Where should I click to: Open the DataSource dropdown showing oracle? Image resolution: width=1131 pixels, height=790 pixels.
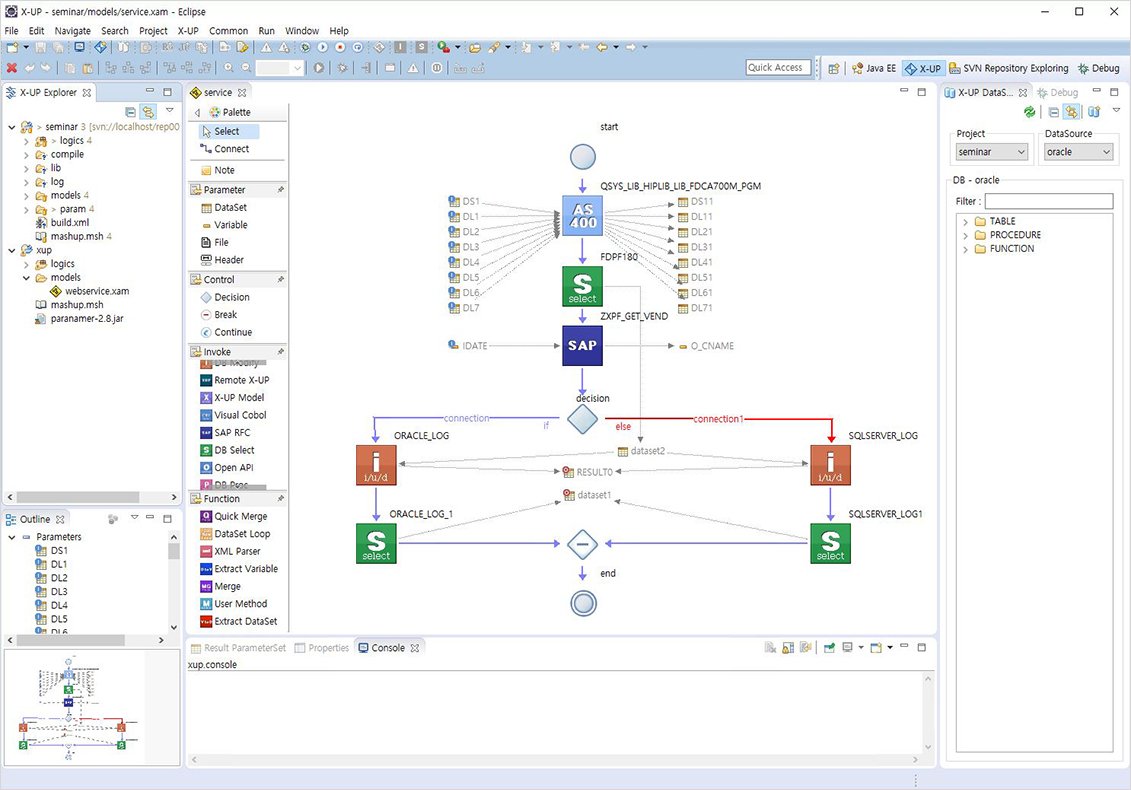click(x=1078, y=152)
